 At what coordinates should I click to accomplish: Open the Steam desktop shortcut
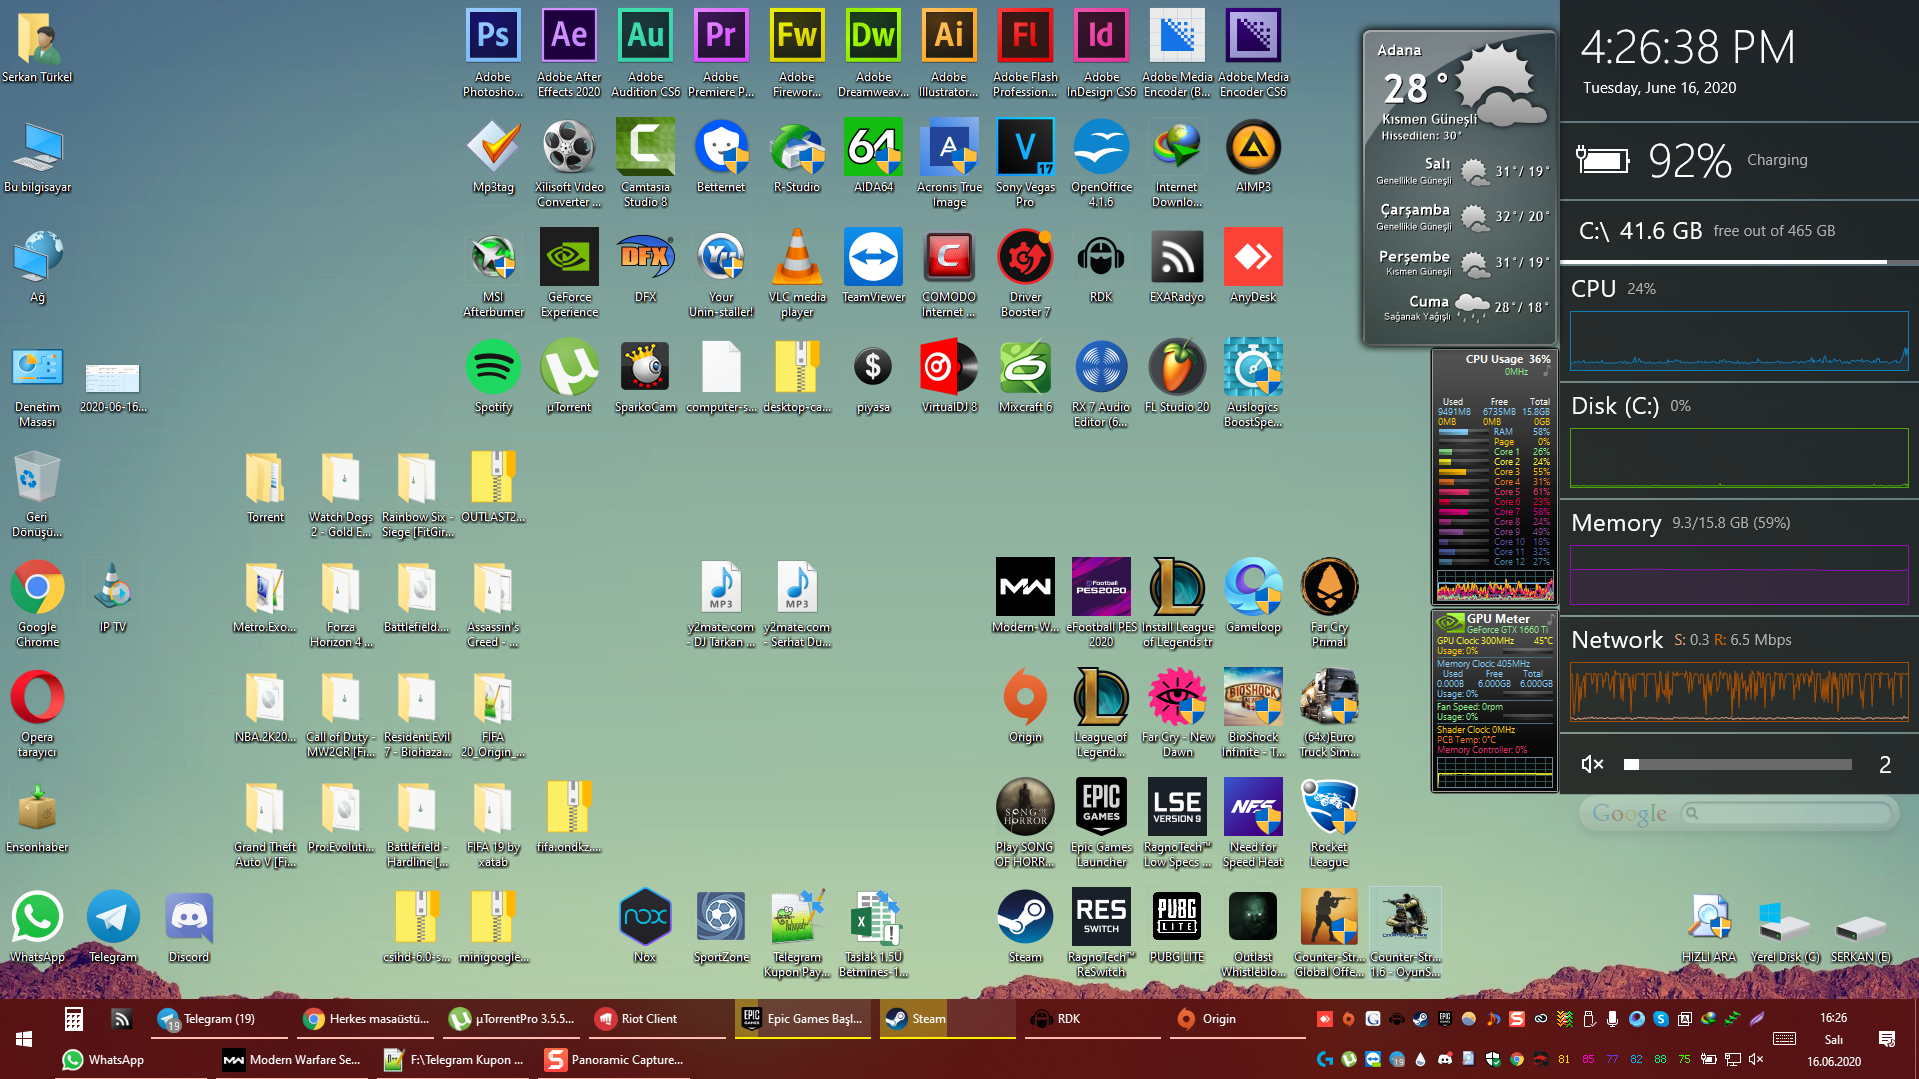[x=1025, y=926]
